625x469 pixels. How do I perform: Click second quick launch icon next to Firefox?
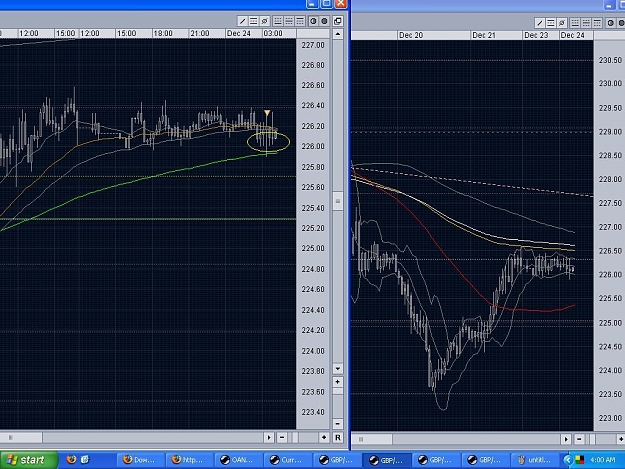[85, 459]
